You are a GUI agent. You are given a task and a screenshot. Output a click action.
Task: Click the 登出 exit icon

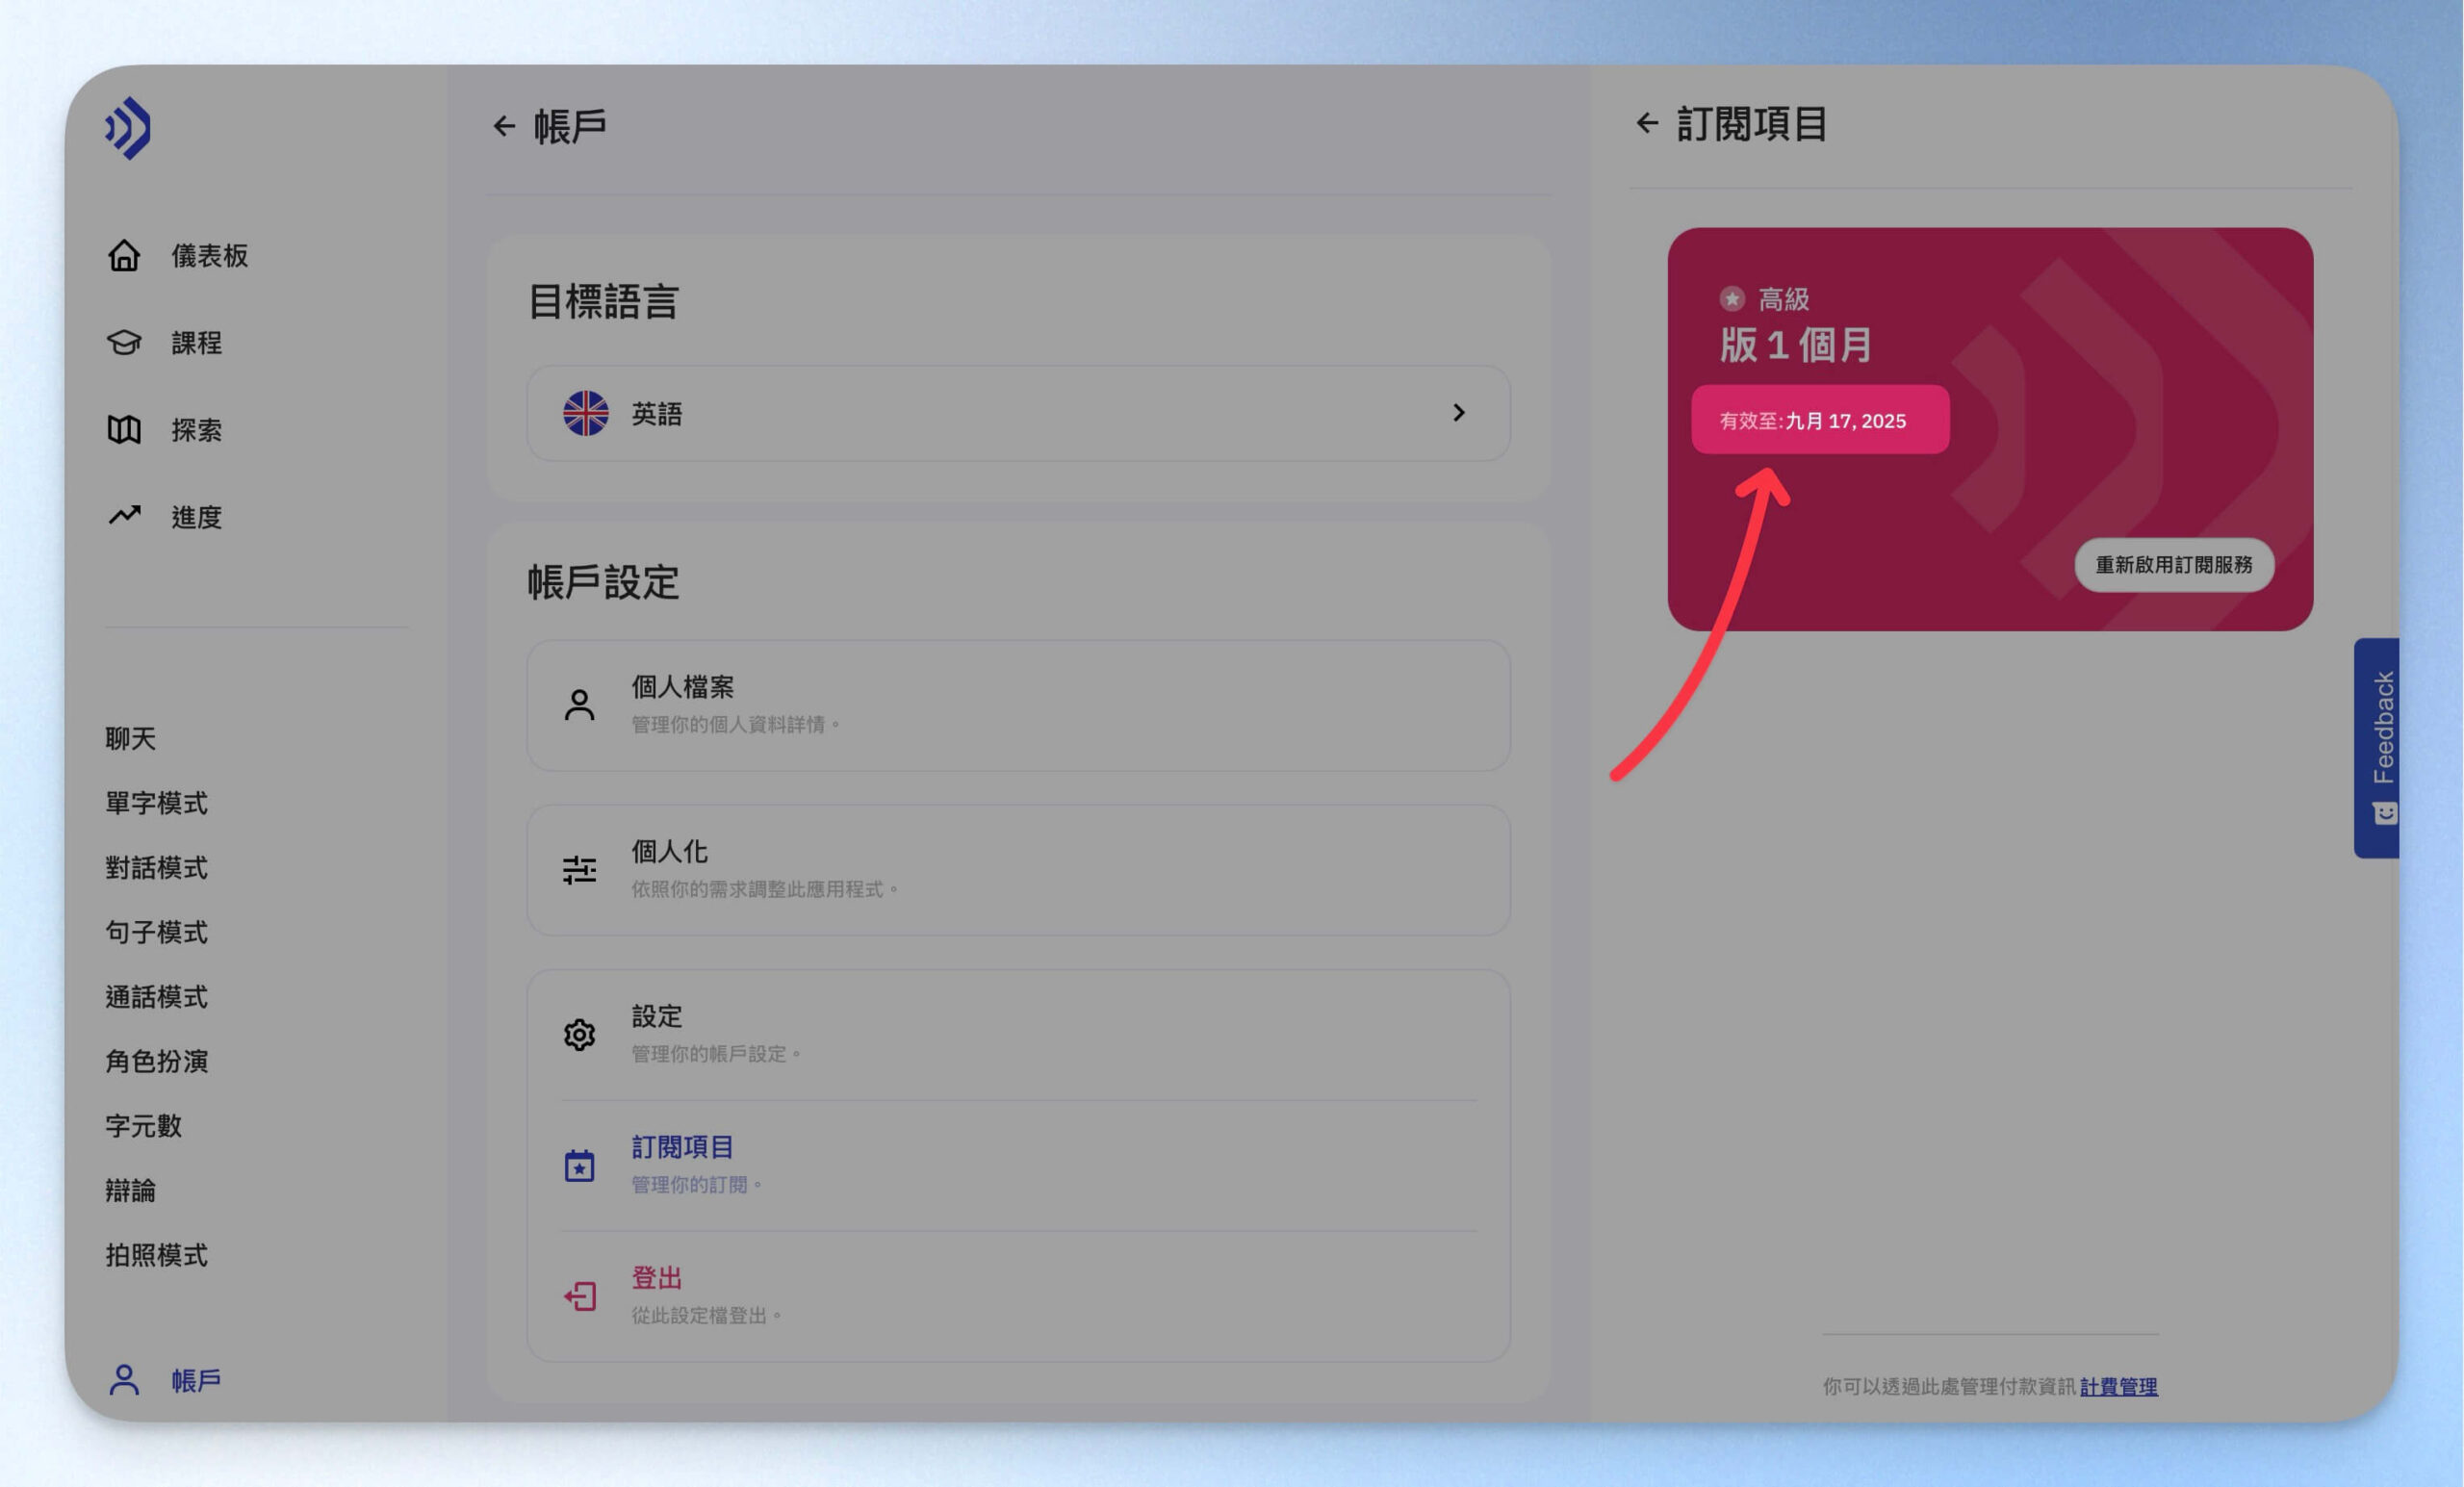point(579,1296)
